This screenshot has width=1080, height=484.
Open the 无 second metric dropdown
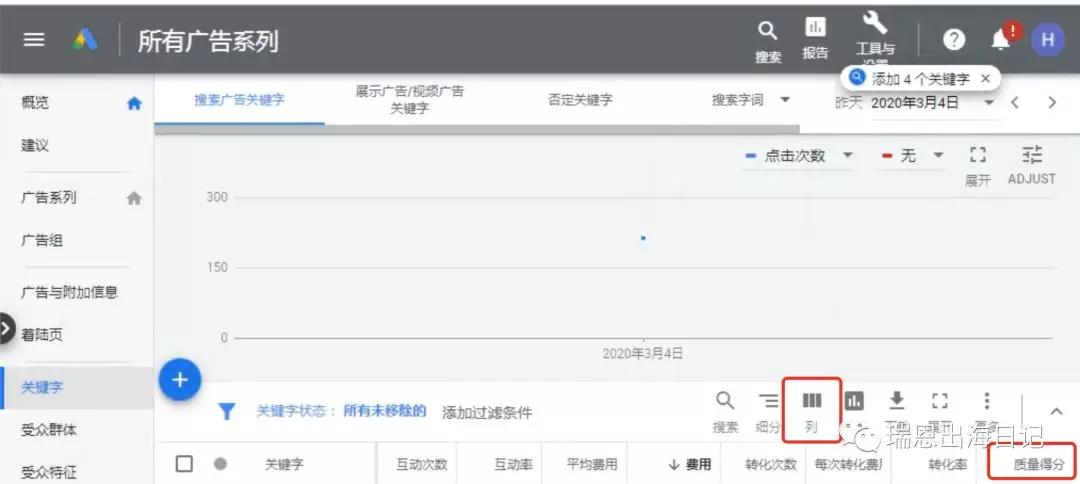(x=913, y=156)
